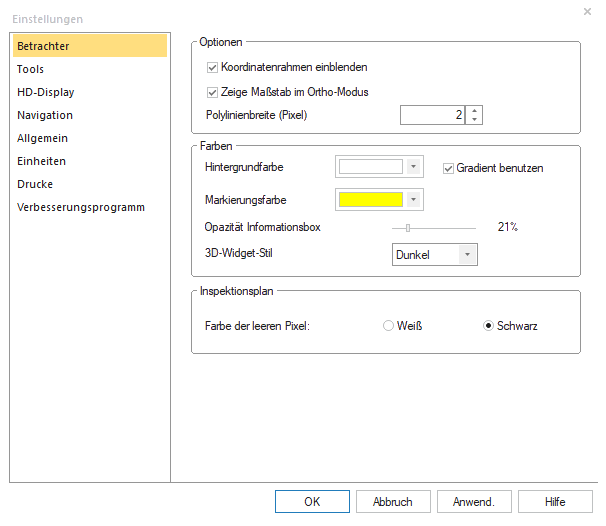Open the Tools settings category
The width and height of the screenshot is (606, 526).
coord(31,69)
